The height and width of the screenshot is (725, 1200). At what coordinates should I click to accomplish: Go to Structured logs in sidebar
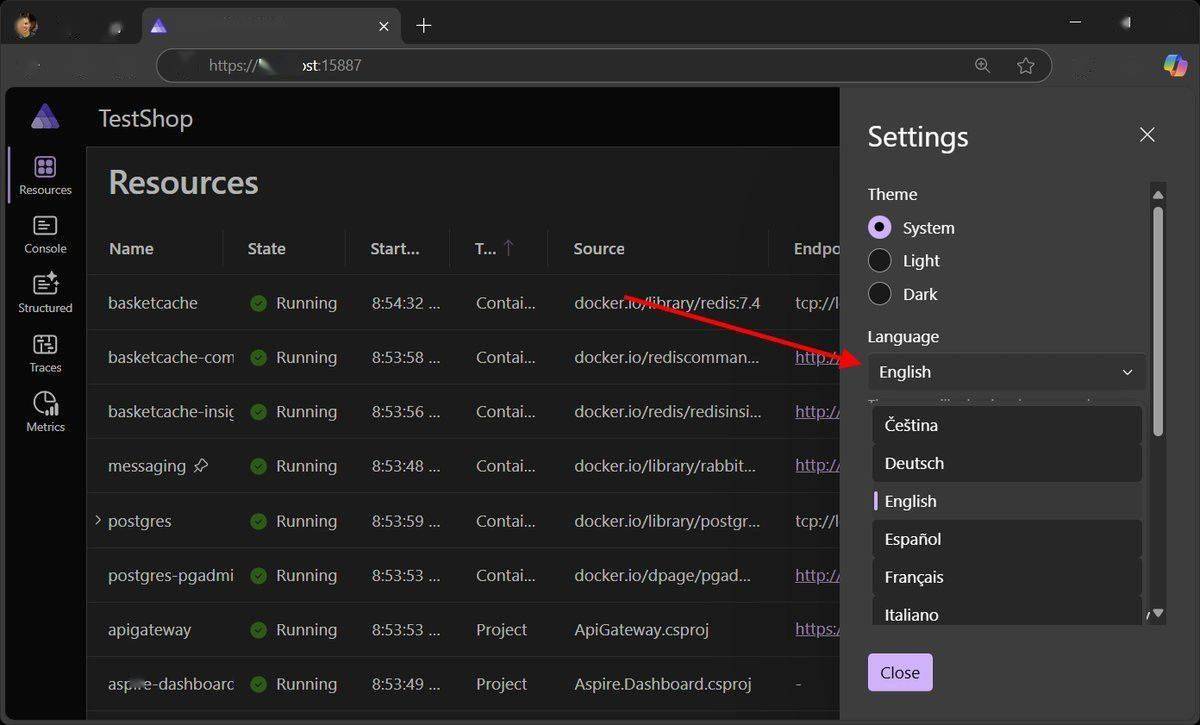[x=45, y=293]
